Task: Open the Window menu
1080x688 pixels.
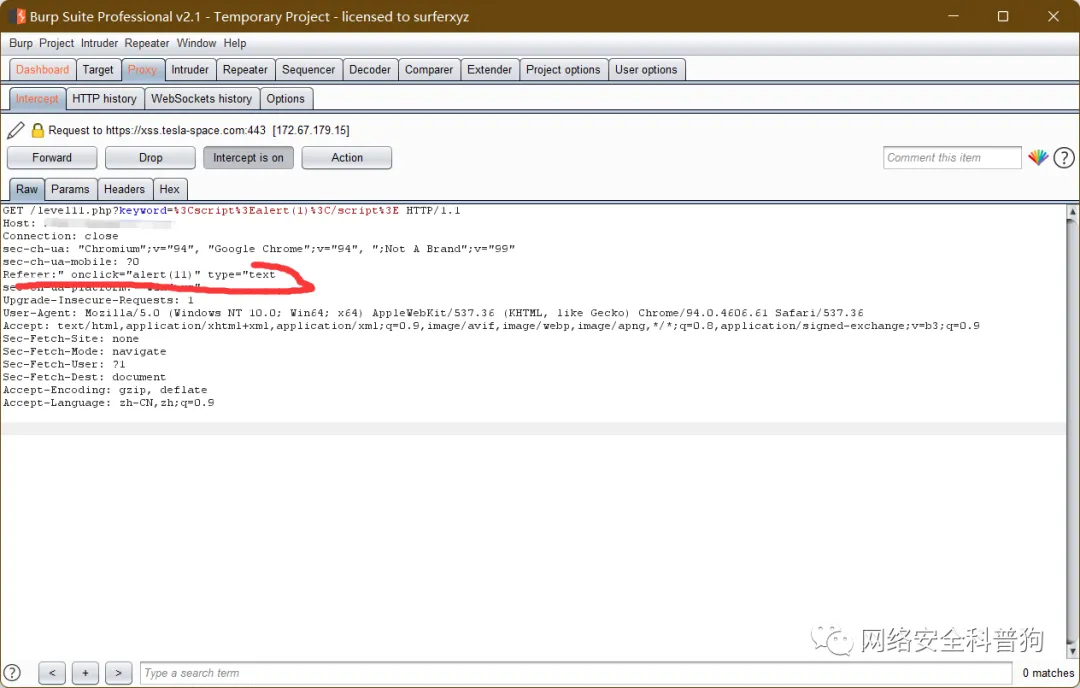Action: point(196,43)
